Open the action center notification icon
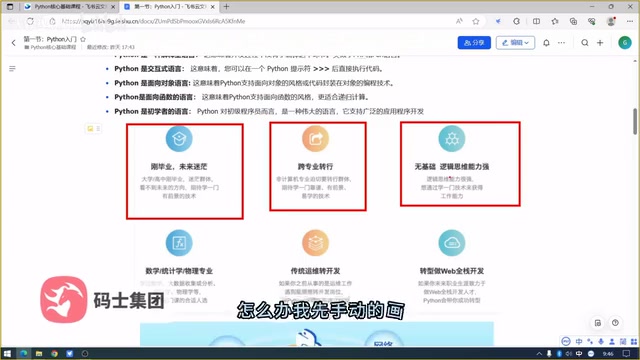Image resolution: width=640 pixels, height=360 pixels. click(x=626, y=353)
